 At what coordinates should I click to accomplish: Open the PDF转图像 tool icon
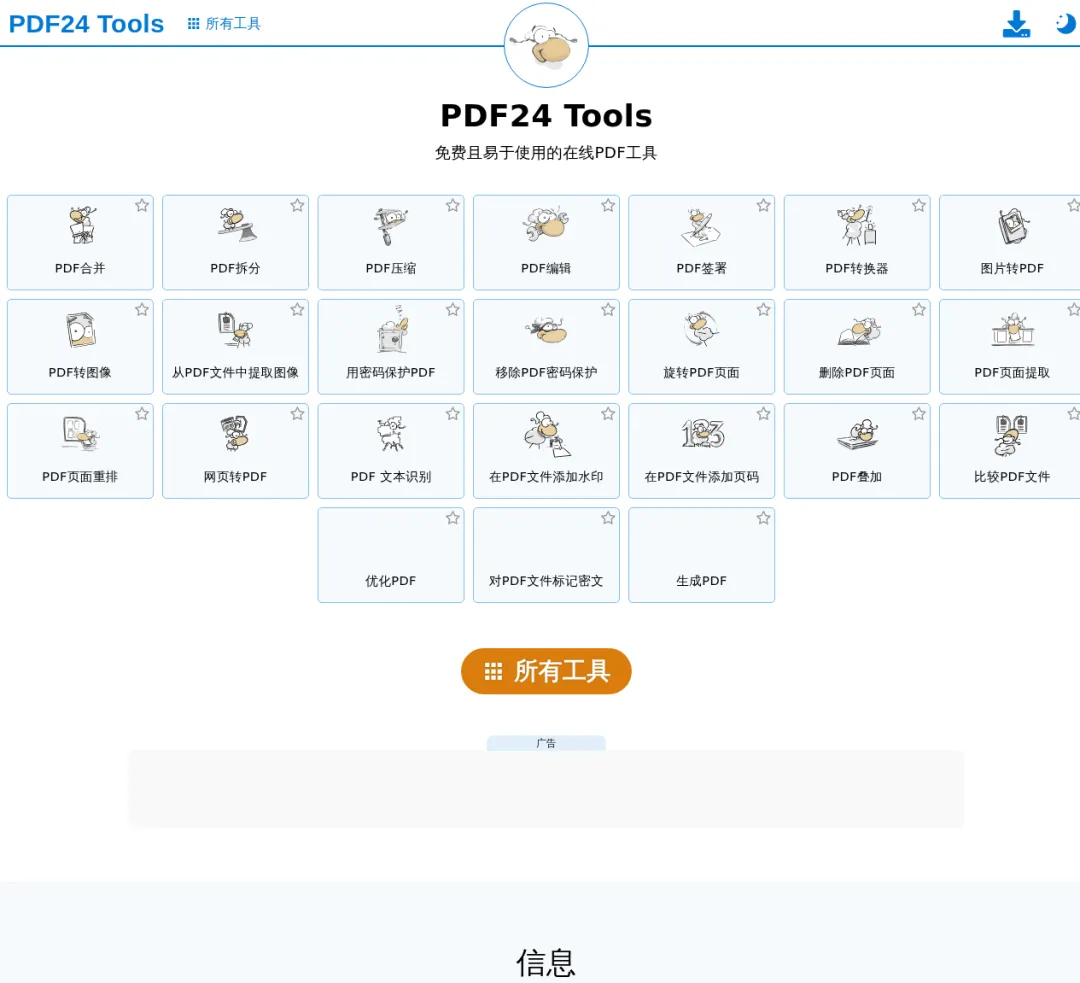[x=81, y=330]
